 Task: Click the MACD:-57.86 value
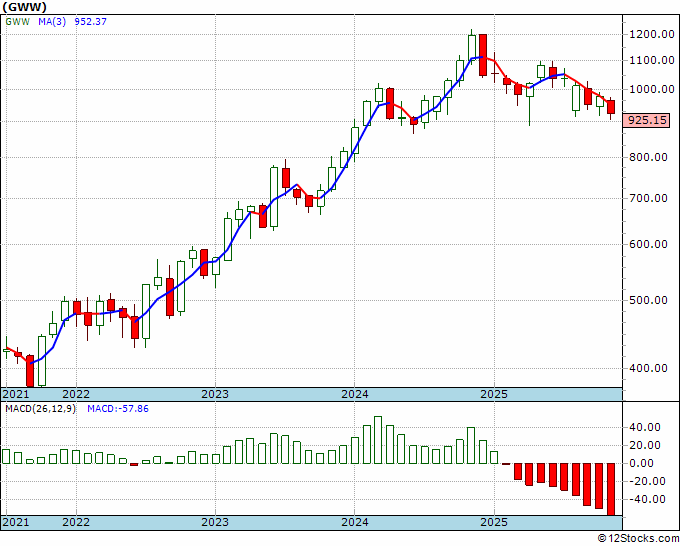pos(118,409)
